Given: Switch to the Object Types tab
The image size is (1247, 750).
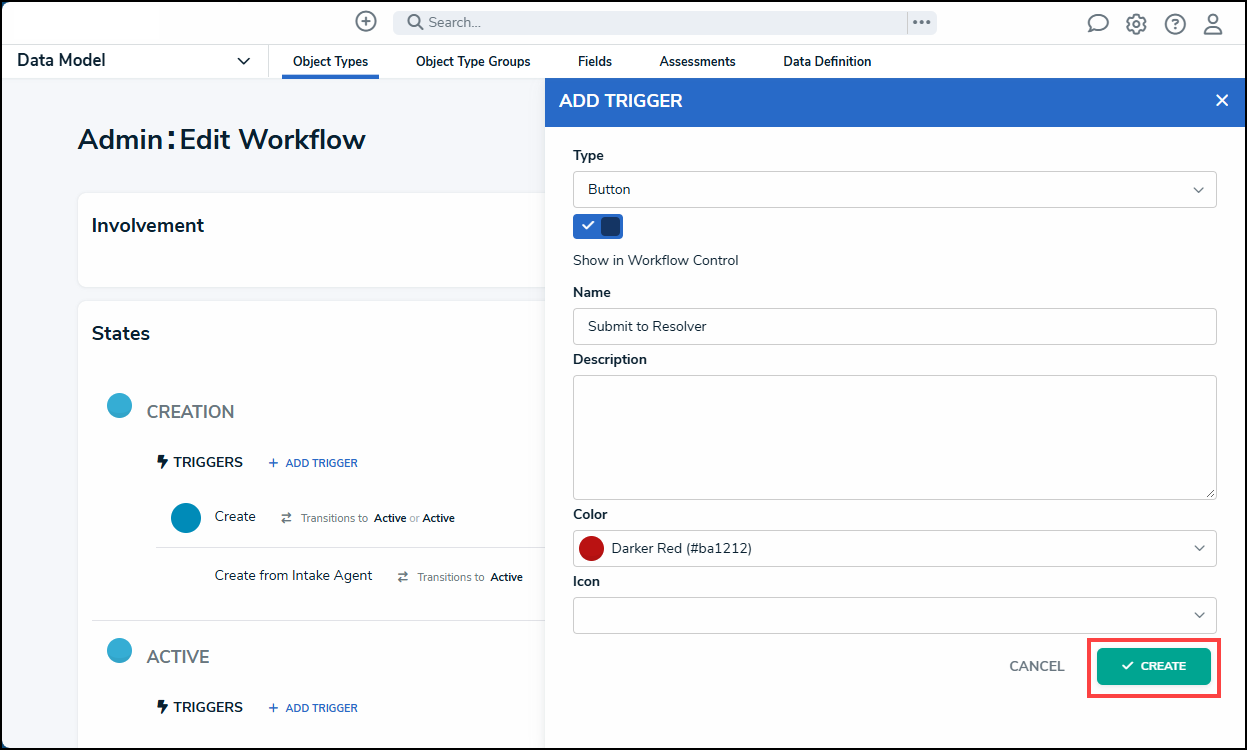Looking at the screenshot, I should 331,61.
